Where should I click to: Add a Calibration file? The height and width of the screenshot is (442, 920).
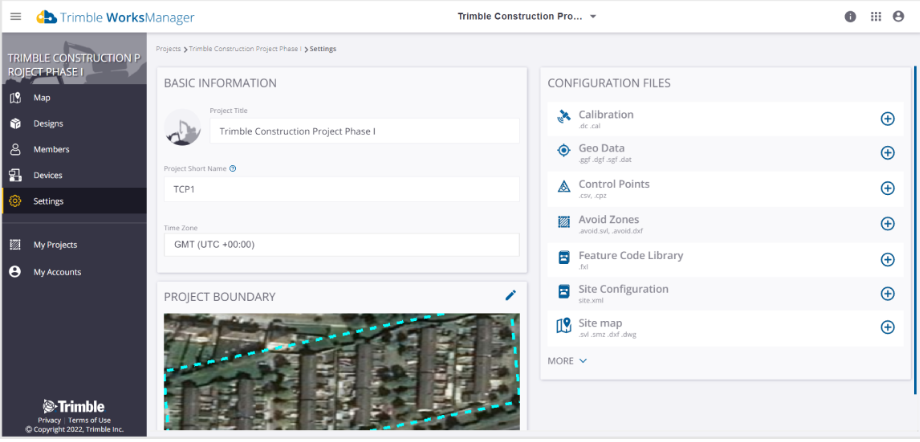[887, 118]
